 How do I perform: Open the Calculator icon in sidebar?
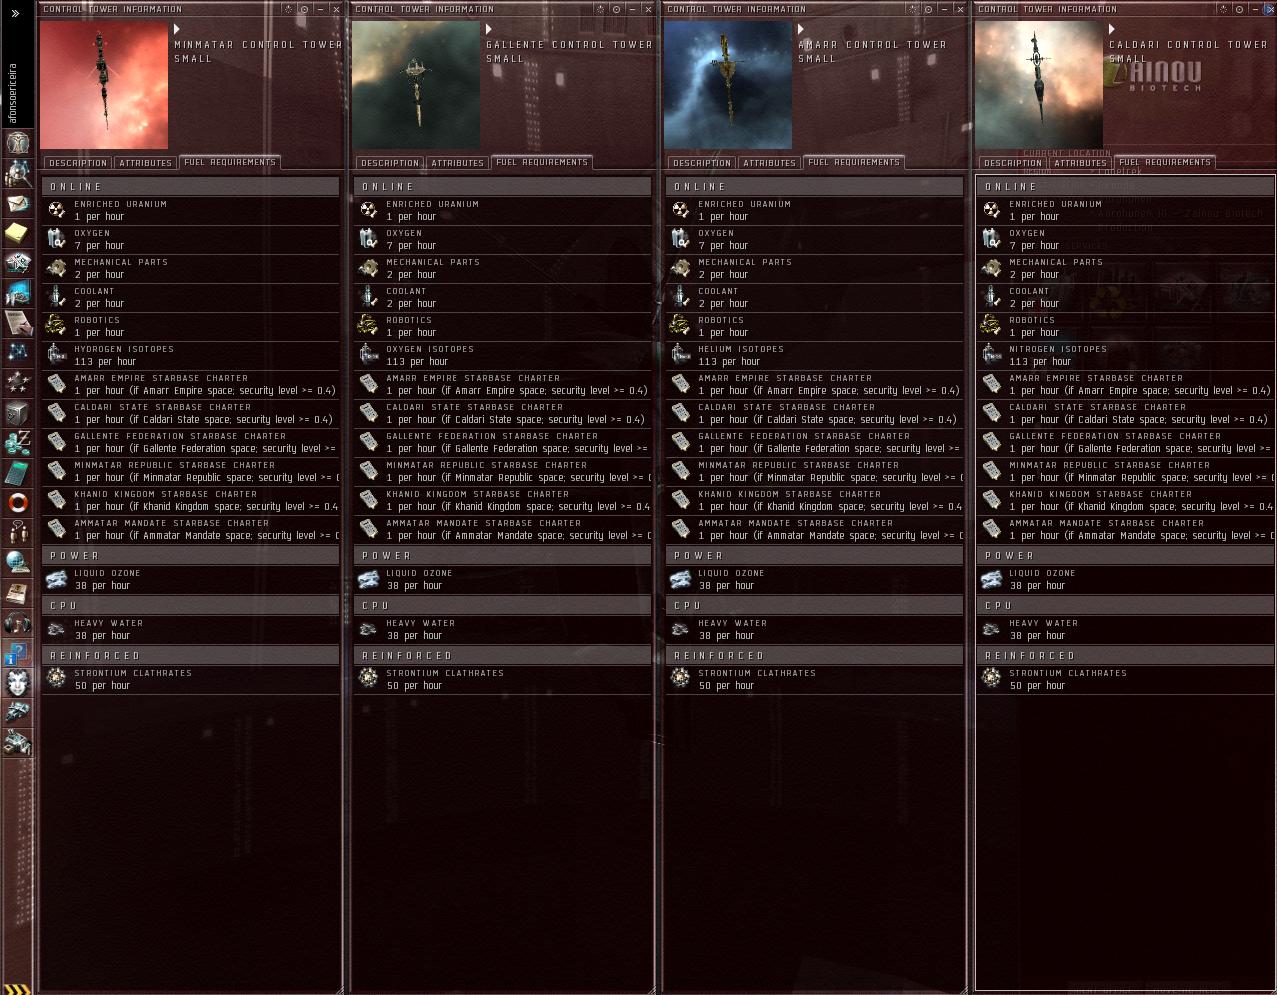18,472
